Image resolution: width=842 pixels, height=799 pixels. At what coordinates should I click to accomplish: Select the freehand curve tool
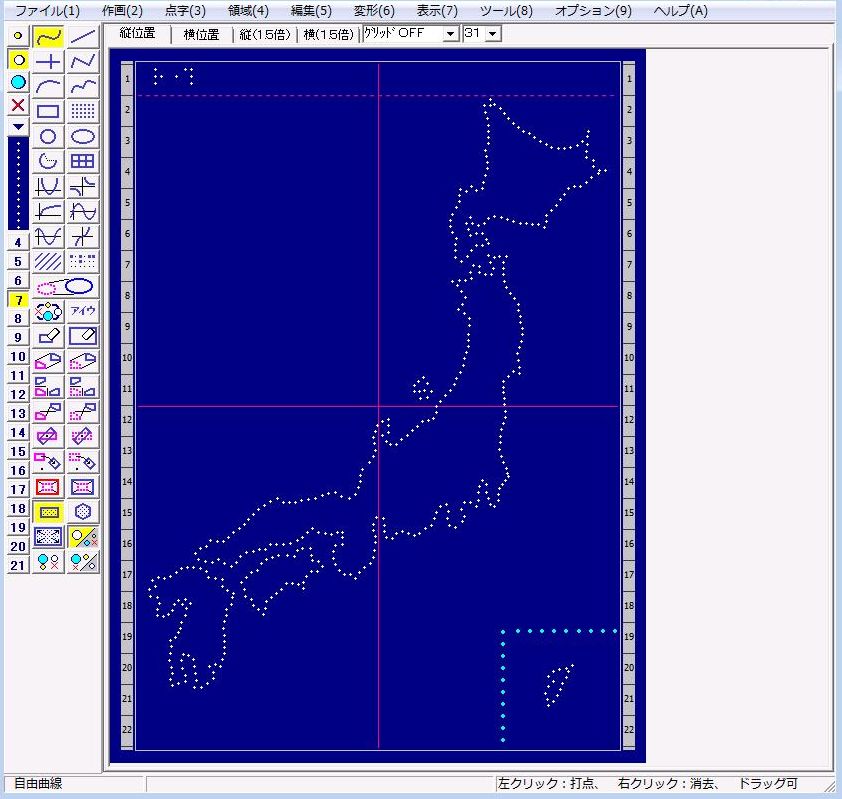[48, 37]
